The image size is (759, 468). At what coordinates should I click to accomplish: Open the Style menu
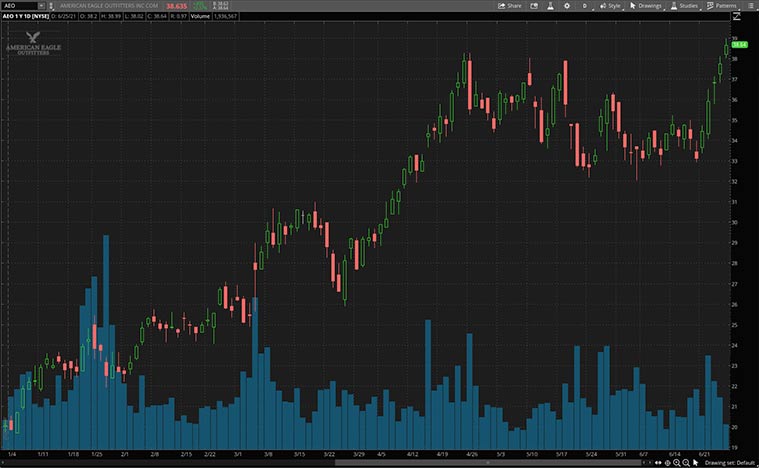point(610,6)
